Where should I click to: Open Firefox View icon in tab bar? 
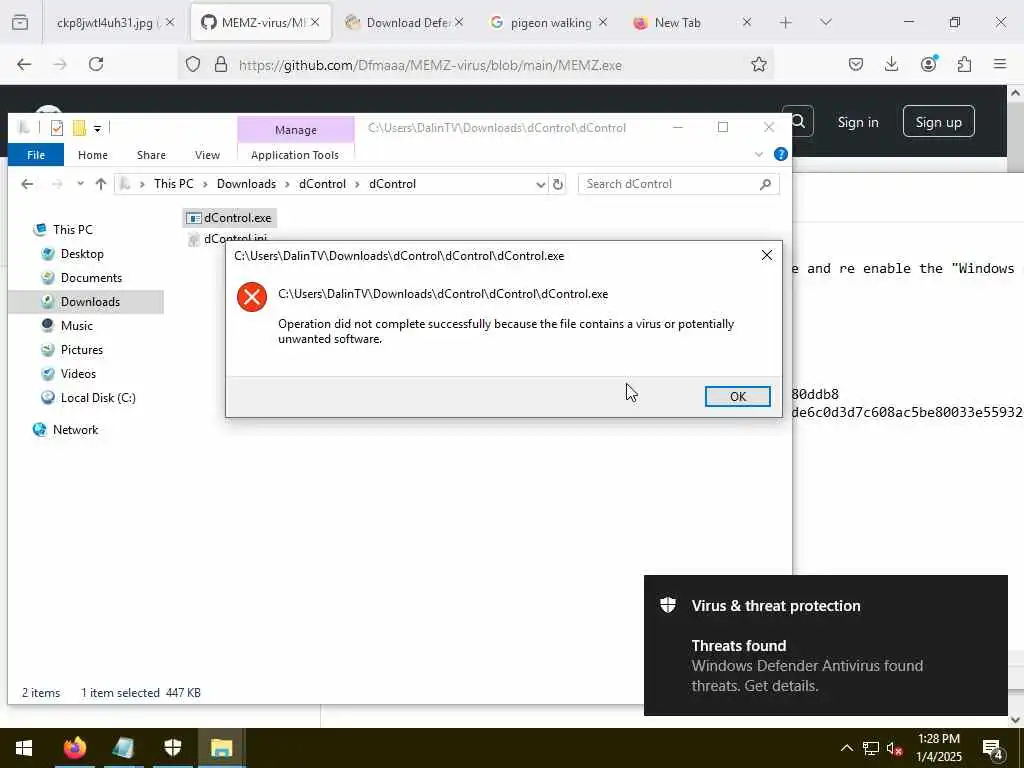point(20,23)
